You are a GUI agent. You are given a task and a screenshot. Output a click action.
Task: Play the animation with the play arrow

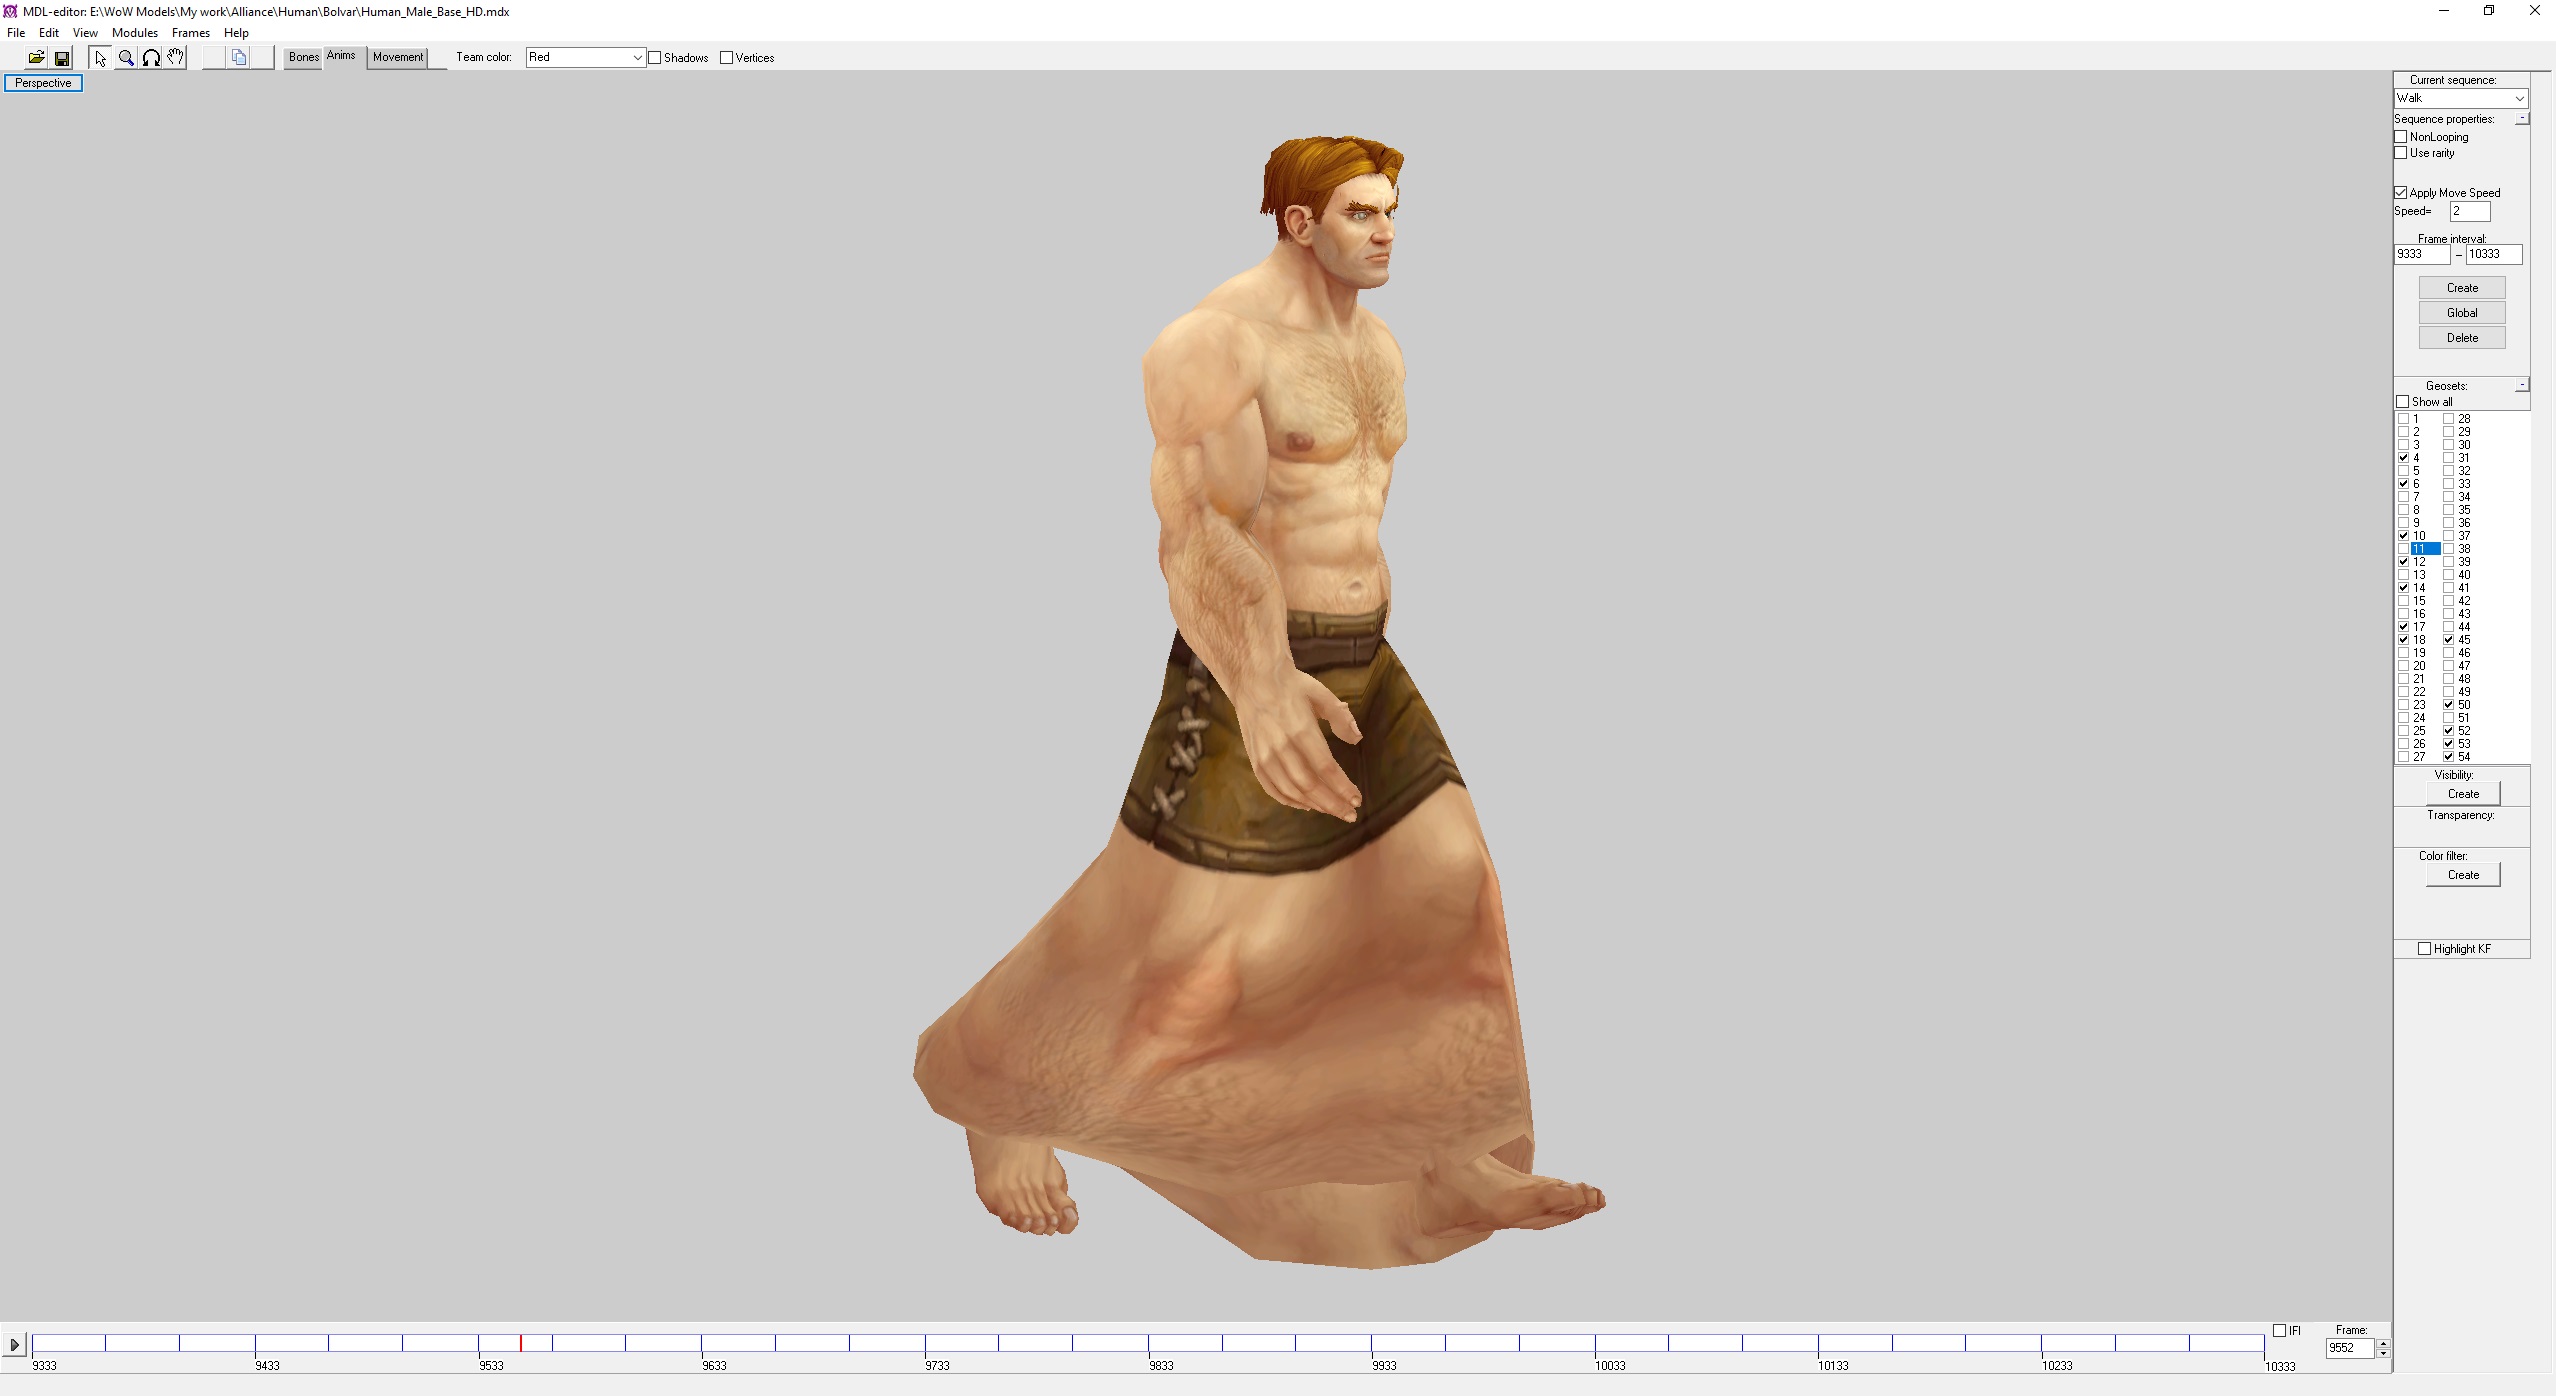coord(14,1345)
